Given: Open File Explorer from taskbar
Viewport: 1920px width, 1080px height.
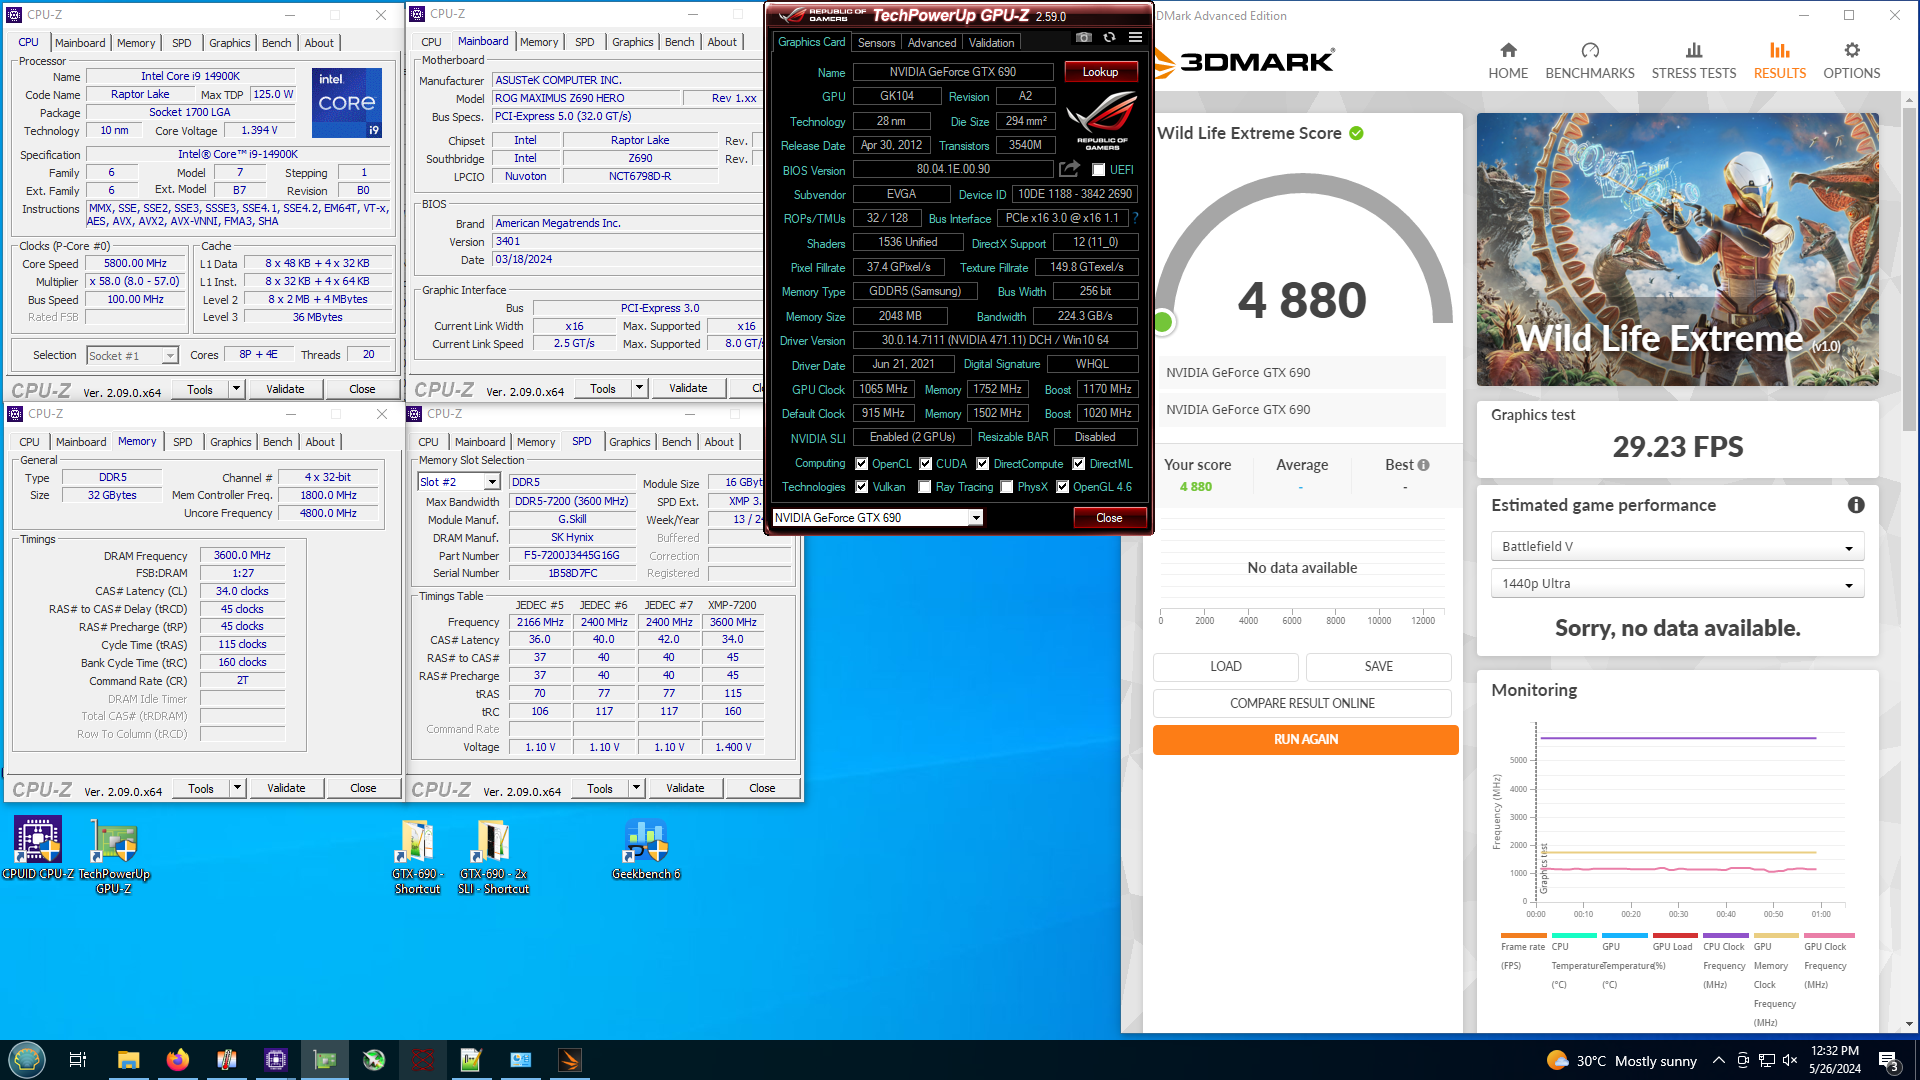Looking at the screenshot, I should pos(128,1060).
